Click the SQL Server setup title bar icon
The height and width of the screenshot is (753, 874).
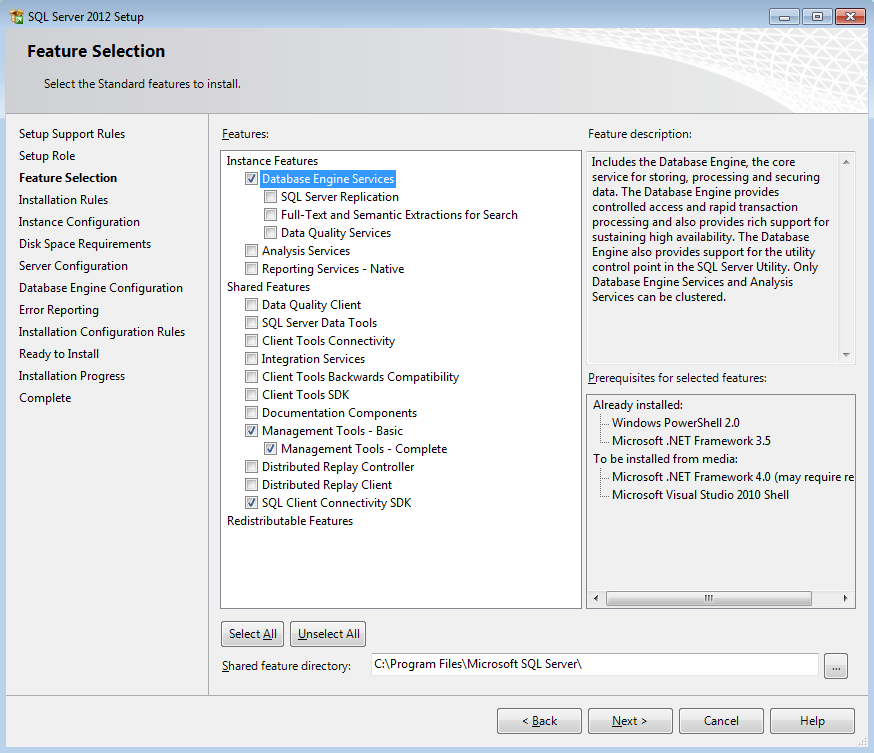(16, 16)
